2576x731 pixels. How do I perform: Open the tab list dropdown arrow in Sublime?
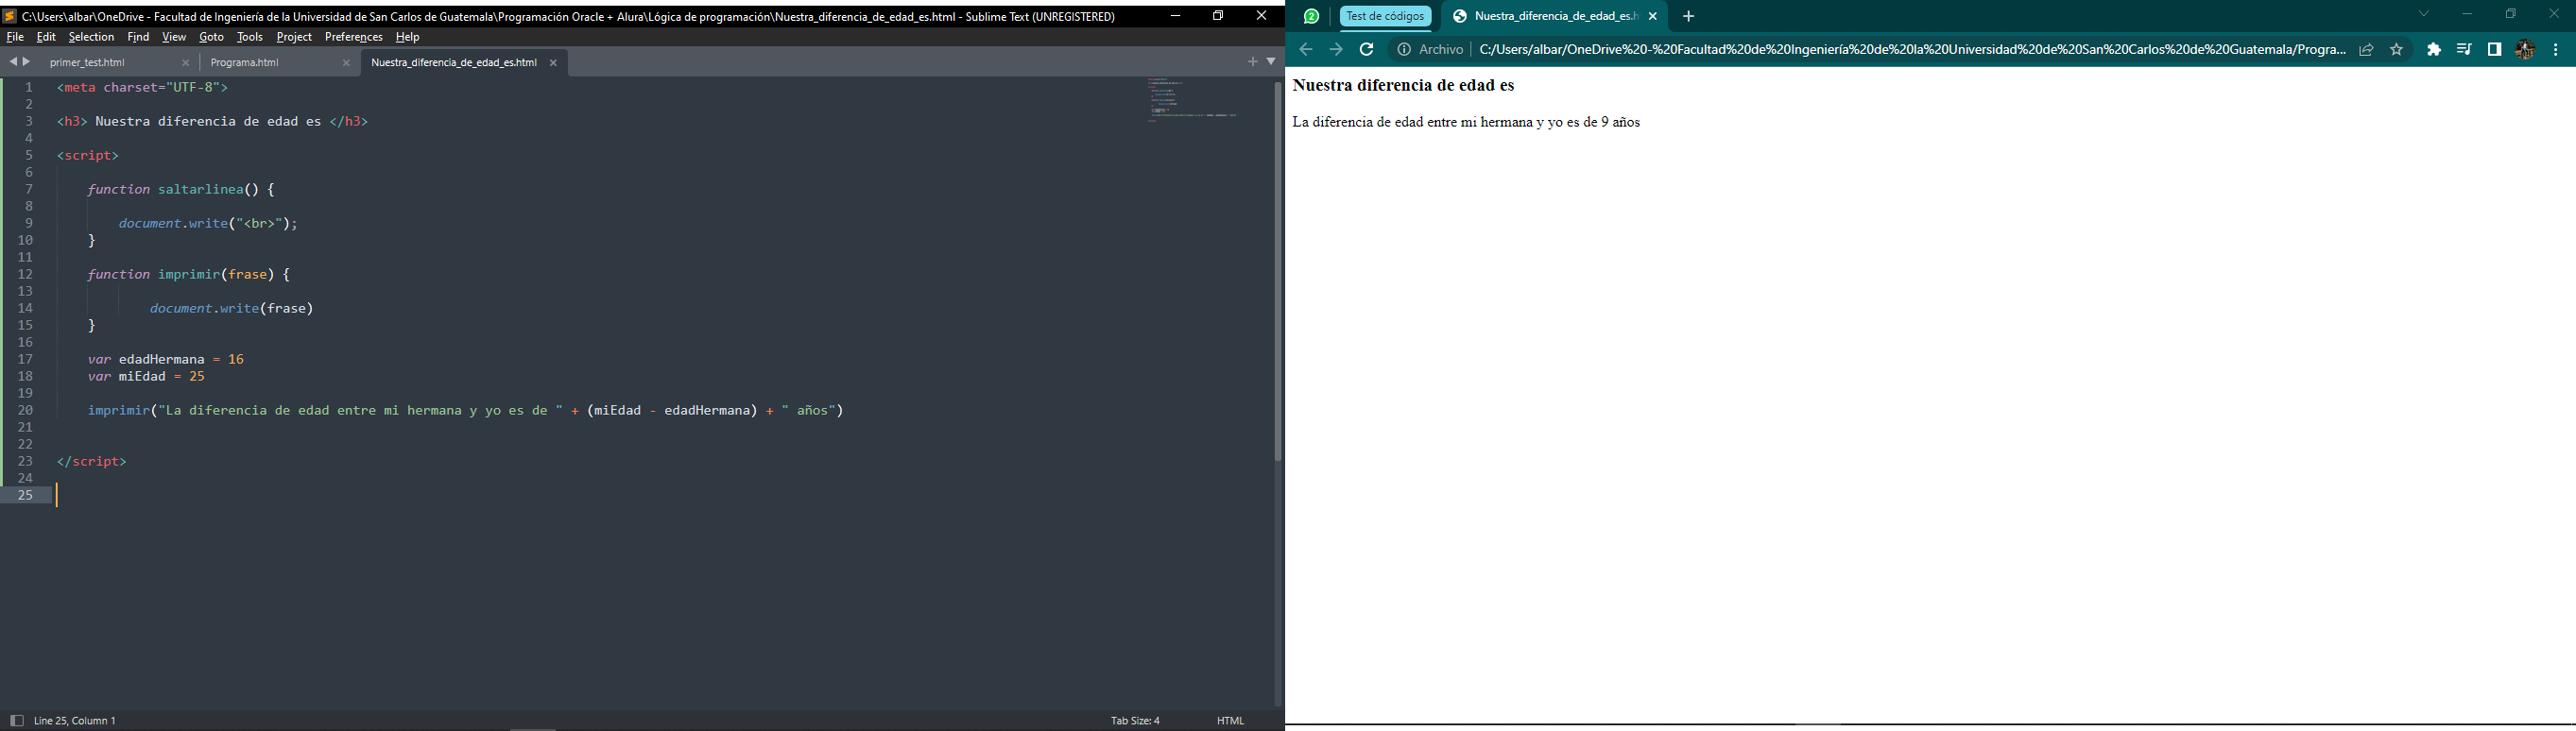[x=1271, y=62]
